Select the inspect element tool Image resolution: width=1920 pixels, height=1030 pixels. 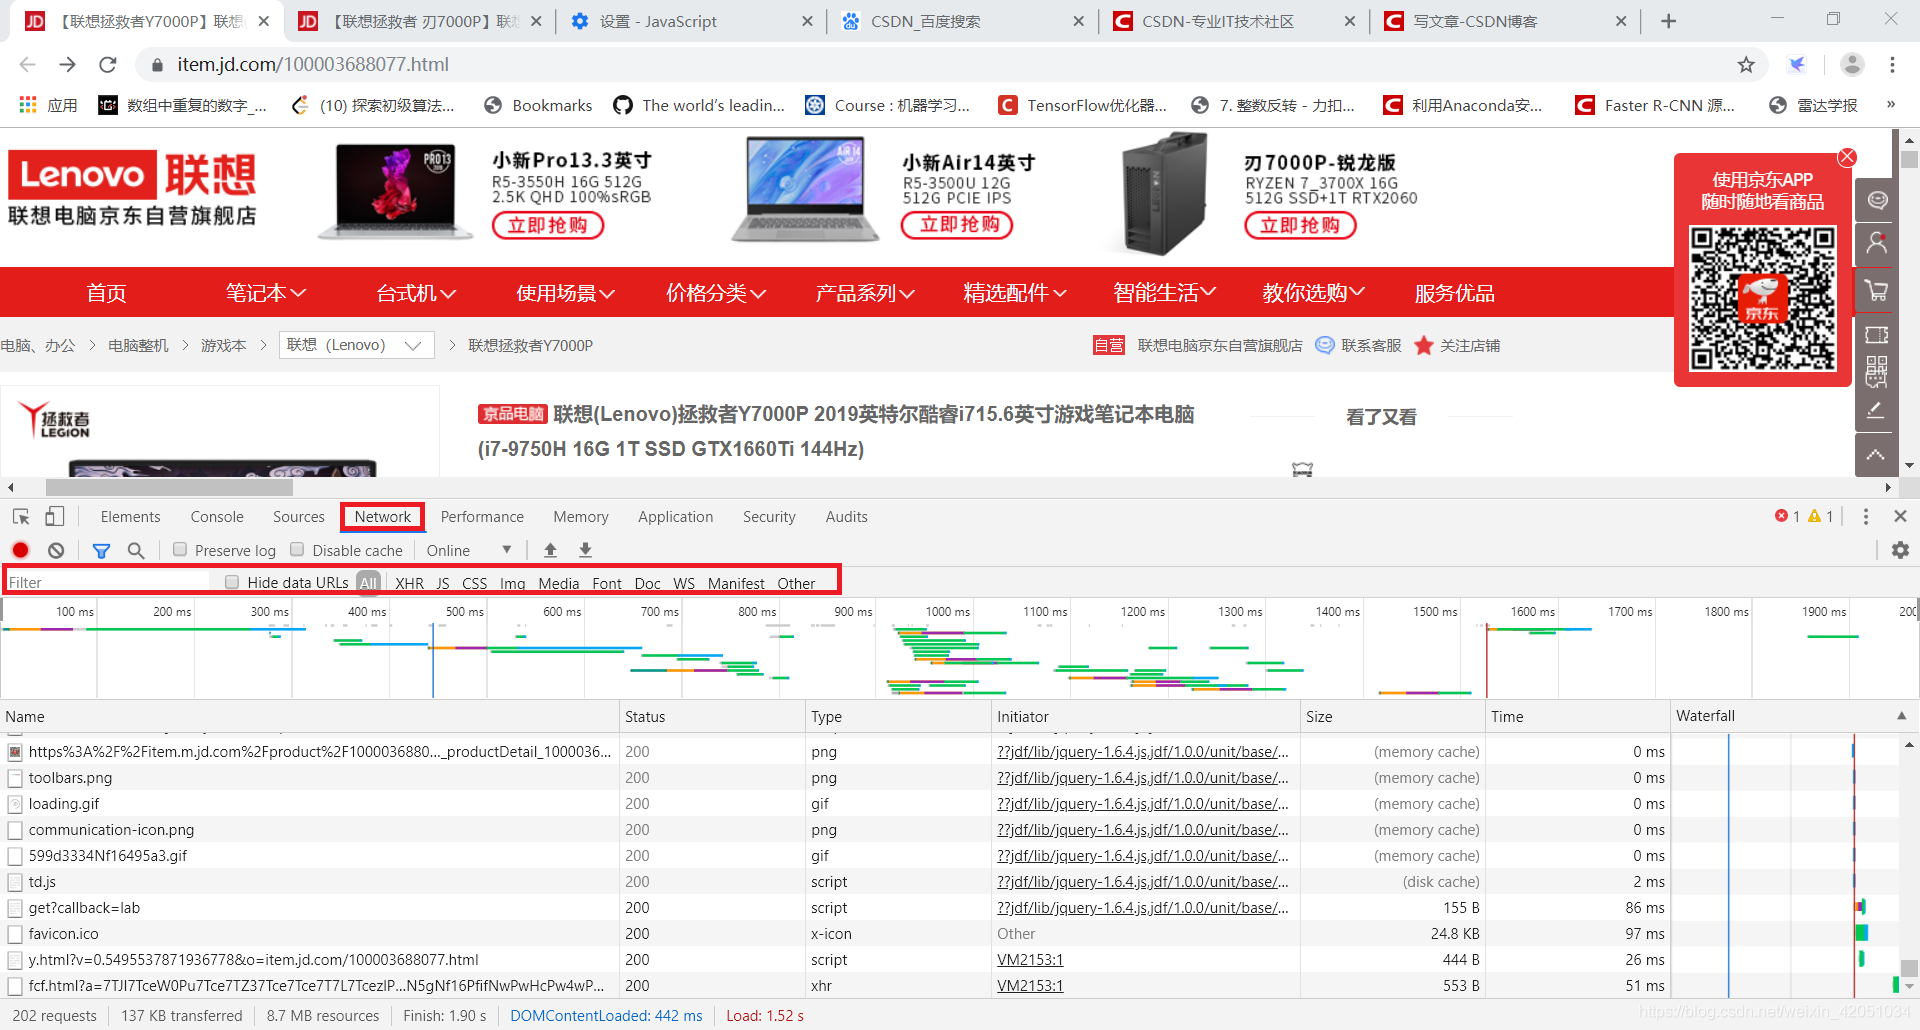[20, 516]
